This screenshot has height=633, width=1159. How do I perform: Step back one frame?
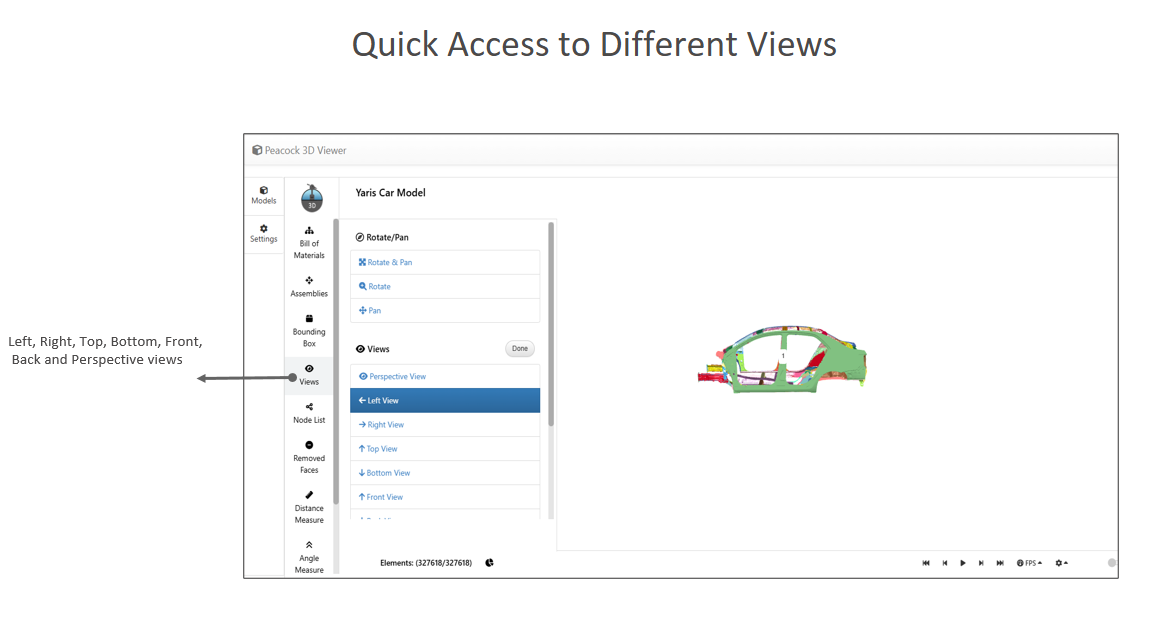[945, 563]
